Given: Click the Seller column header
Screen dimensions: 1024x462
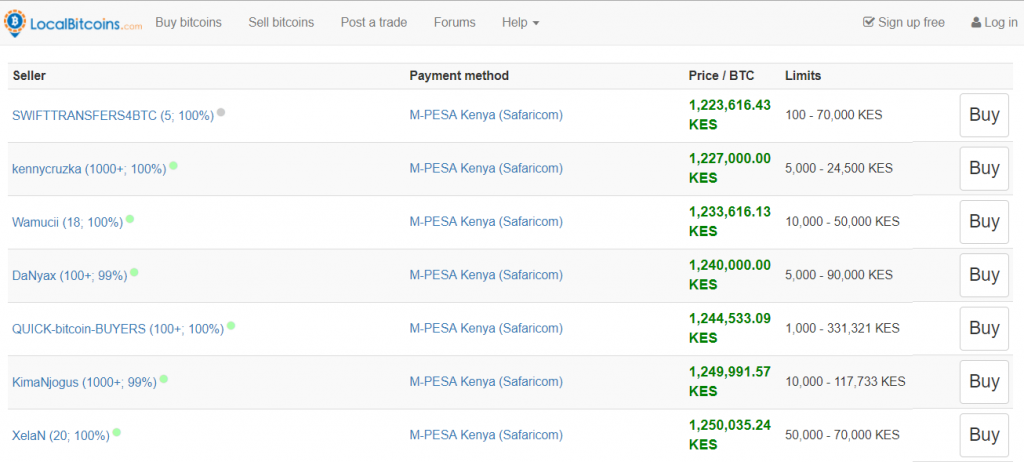Looking at the screenshot, I should click(x=29, y=76).
